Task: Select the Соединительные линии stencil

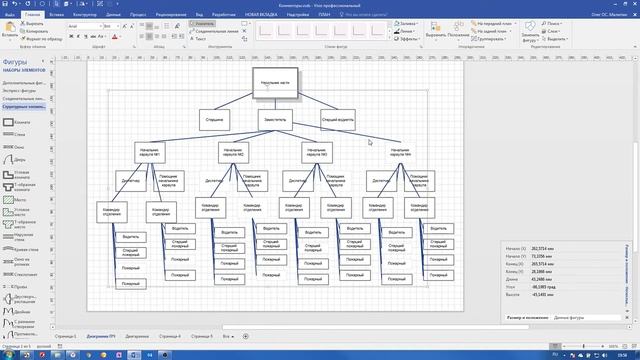Action: tap(24, 99)
